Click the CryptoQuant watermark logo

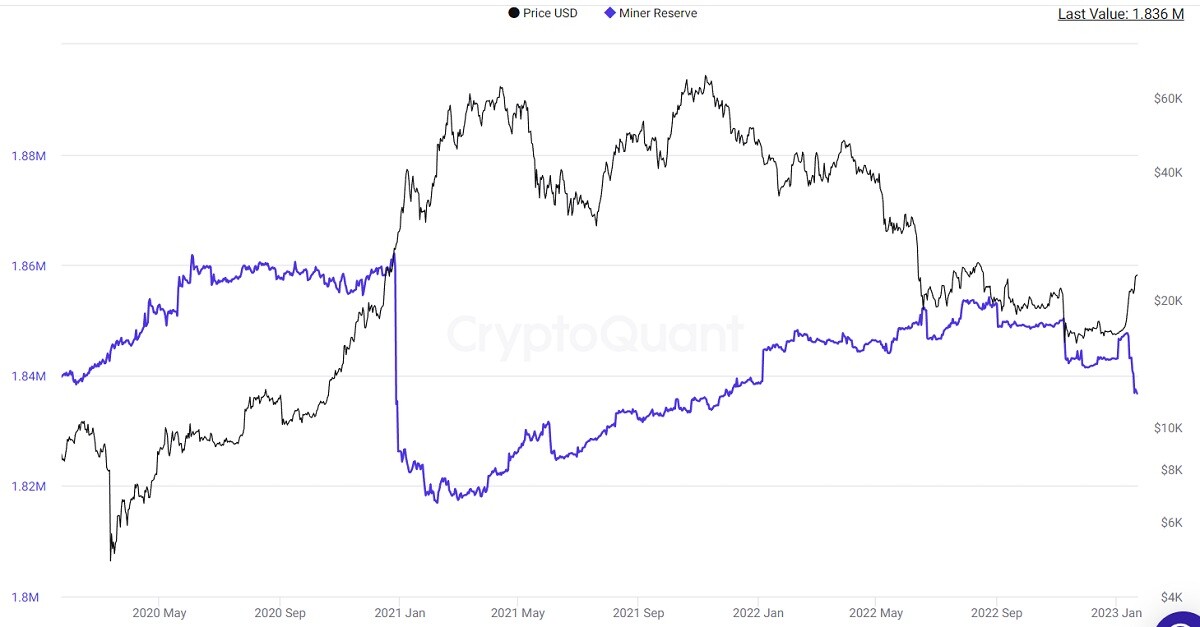tap(595, 334)
